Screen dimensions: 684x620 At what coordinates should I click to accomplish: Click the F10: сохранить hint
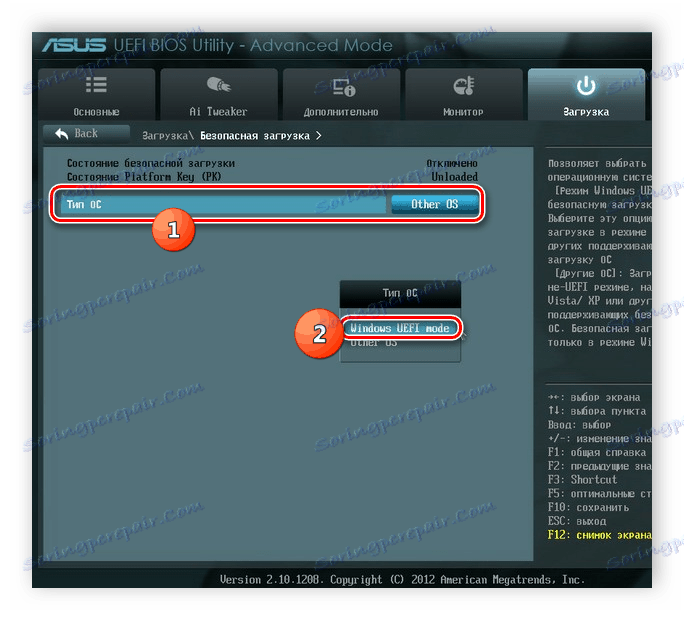[588, 507]
